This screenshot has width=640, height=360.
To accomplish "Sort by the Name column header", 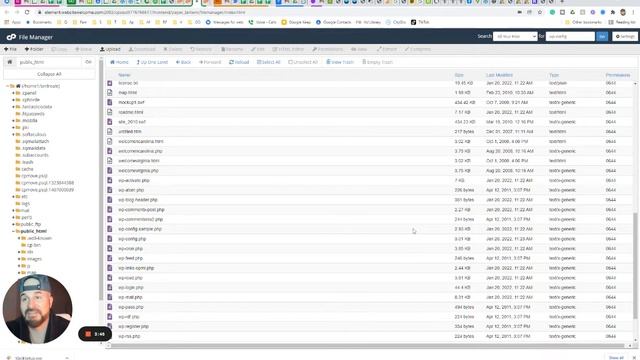I will click(x=124, y=75).
